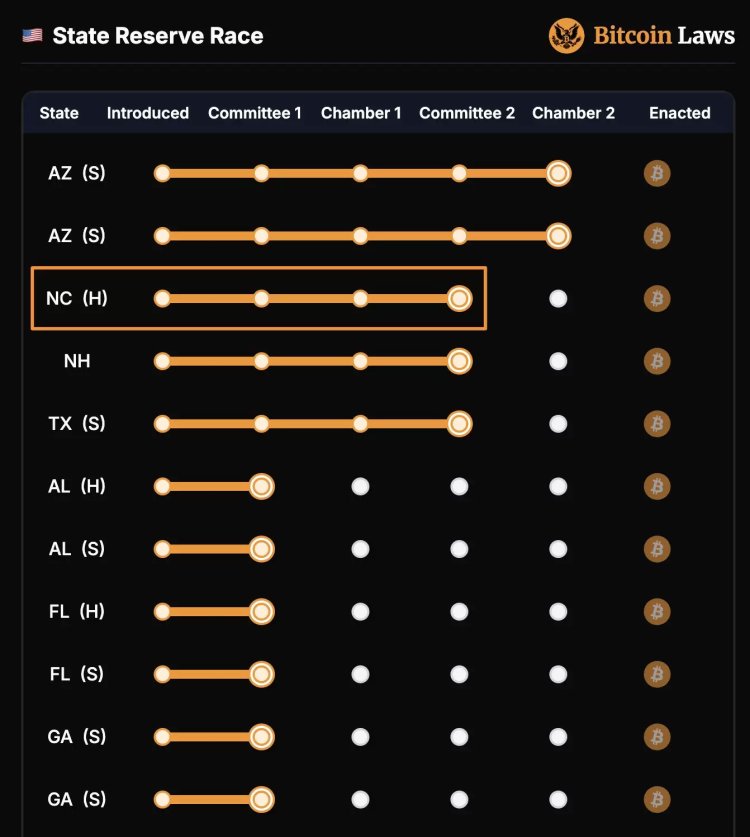Open the Bitcoin Laws text link
The height and width of the screenshot is (837, 750).
point(665,36)
